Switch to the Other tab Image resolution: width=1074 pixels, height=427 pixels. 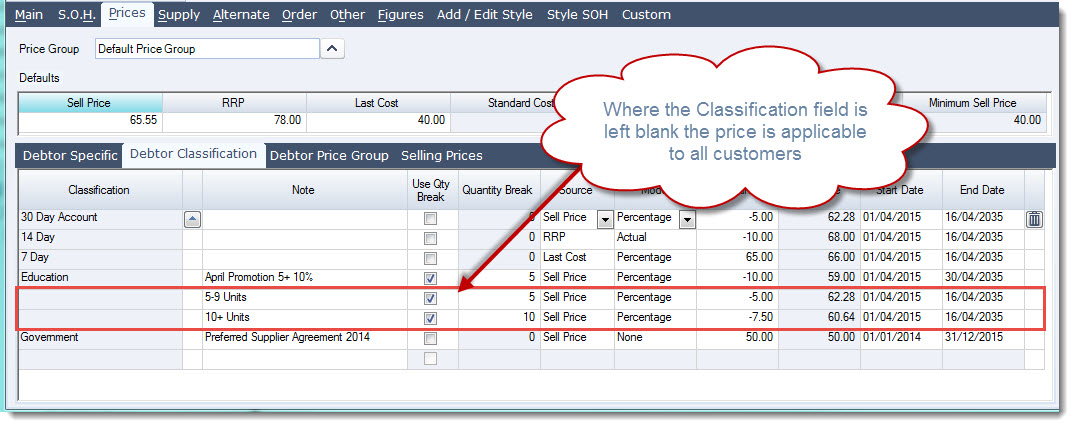point(347,14)
